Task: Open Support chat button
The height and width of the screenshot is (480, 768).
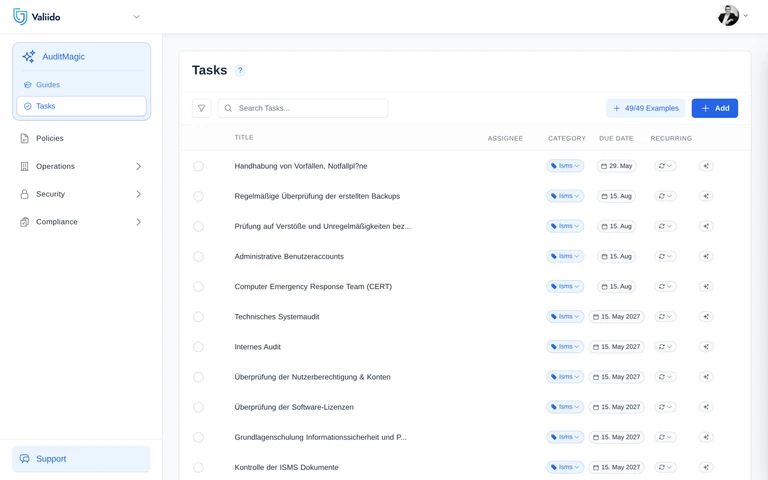Action: 81,459
